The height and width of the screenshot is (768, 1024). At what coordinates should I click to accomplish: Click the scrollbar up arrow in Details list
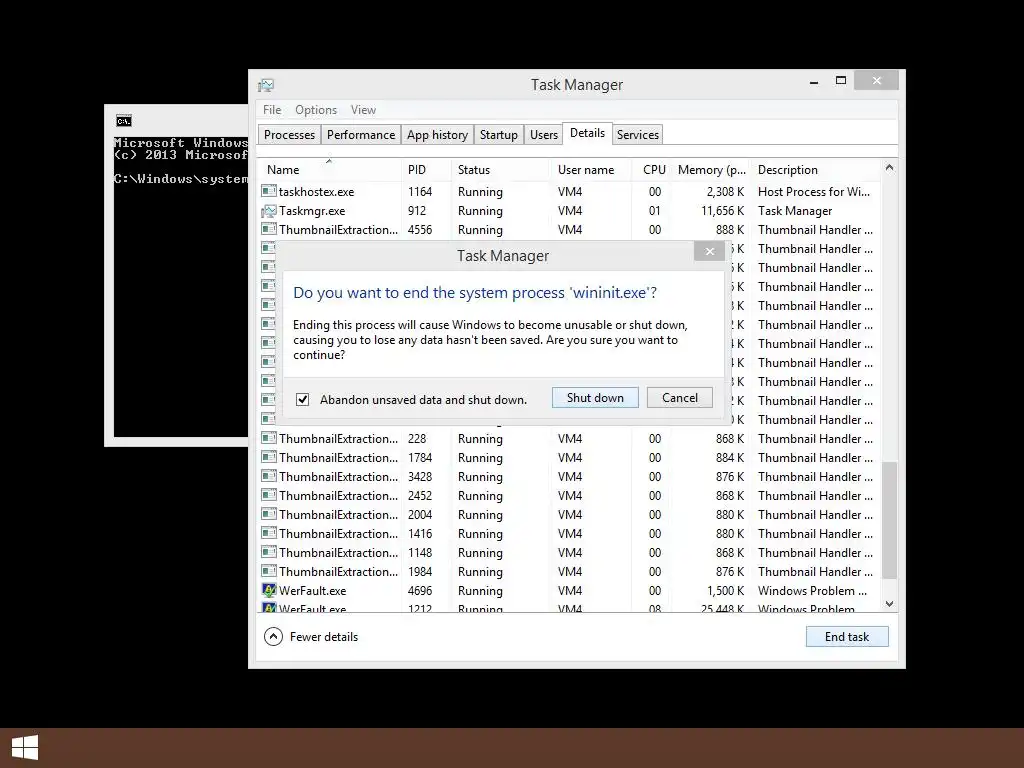889,168
